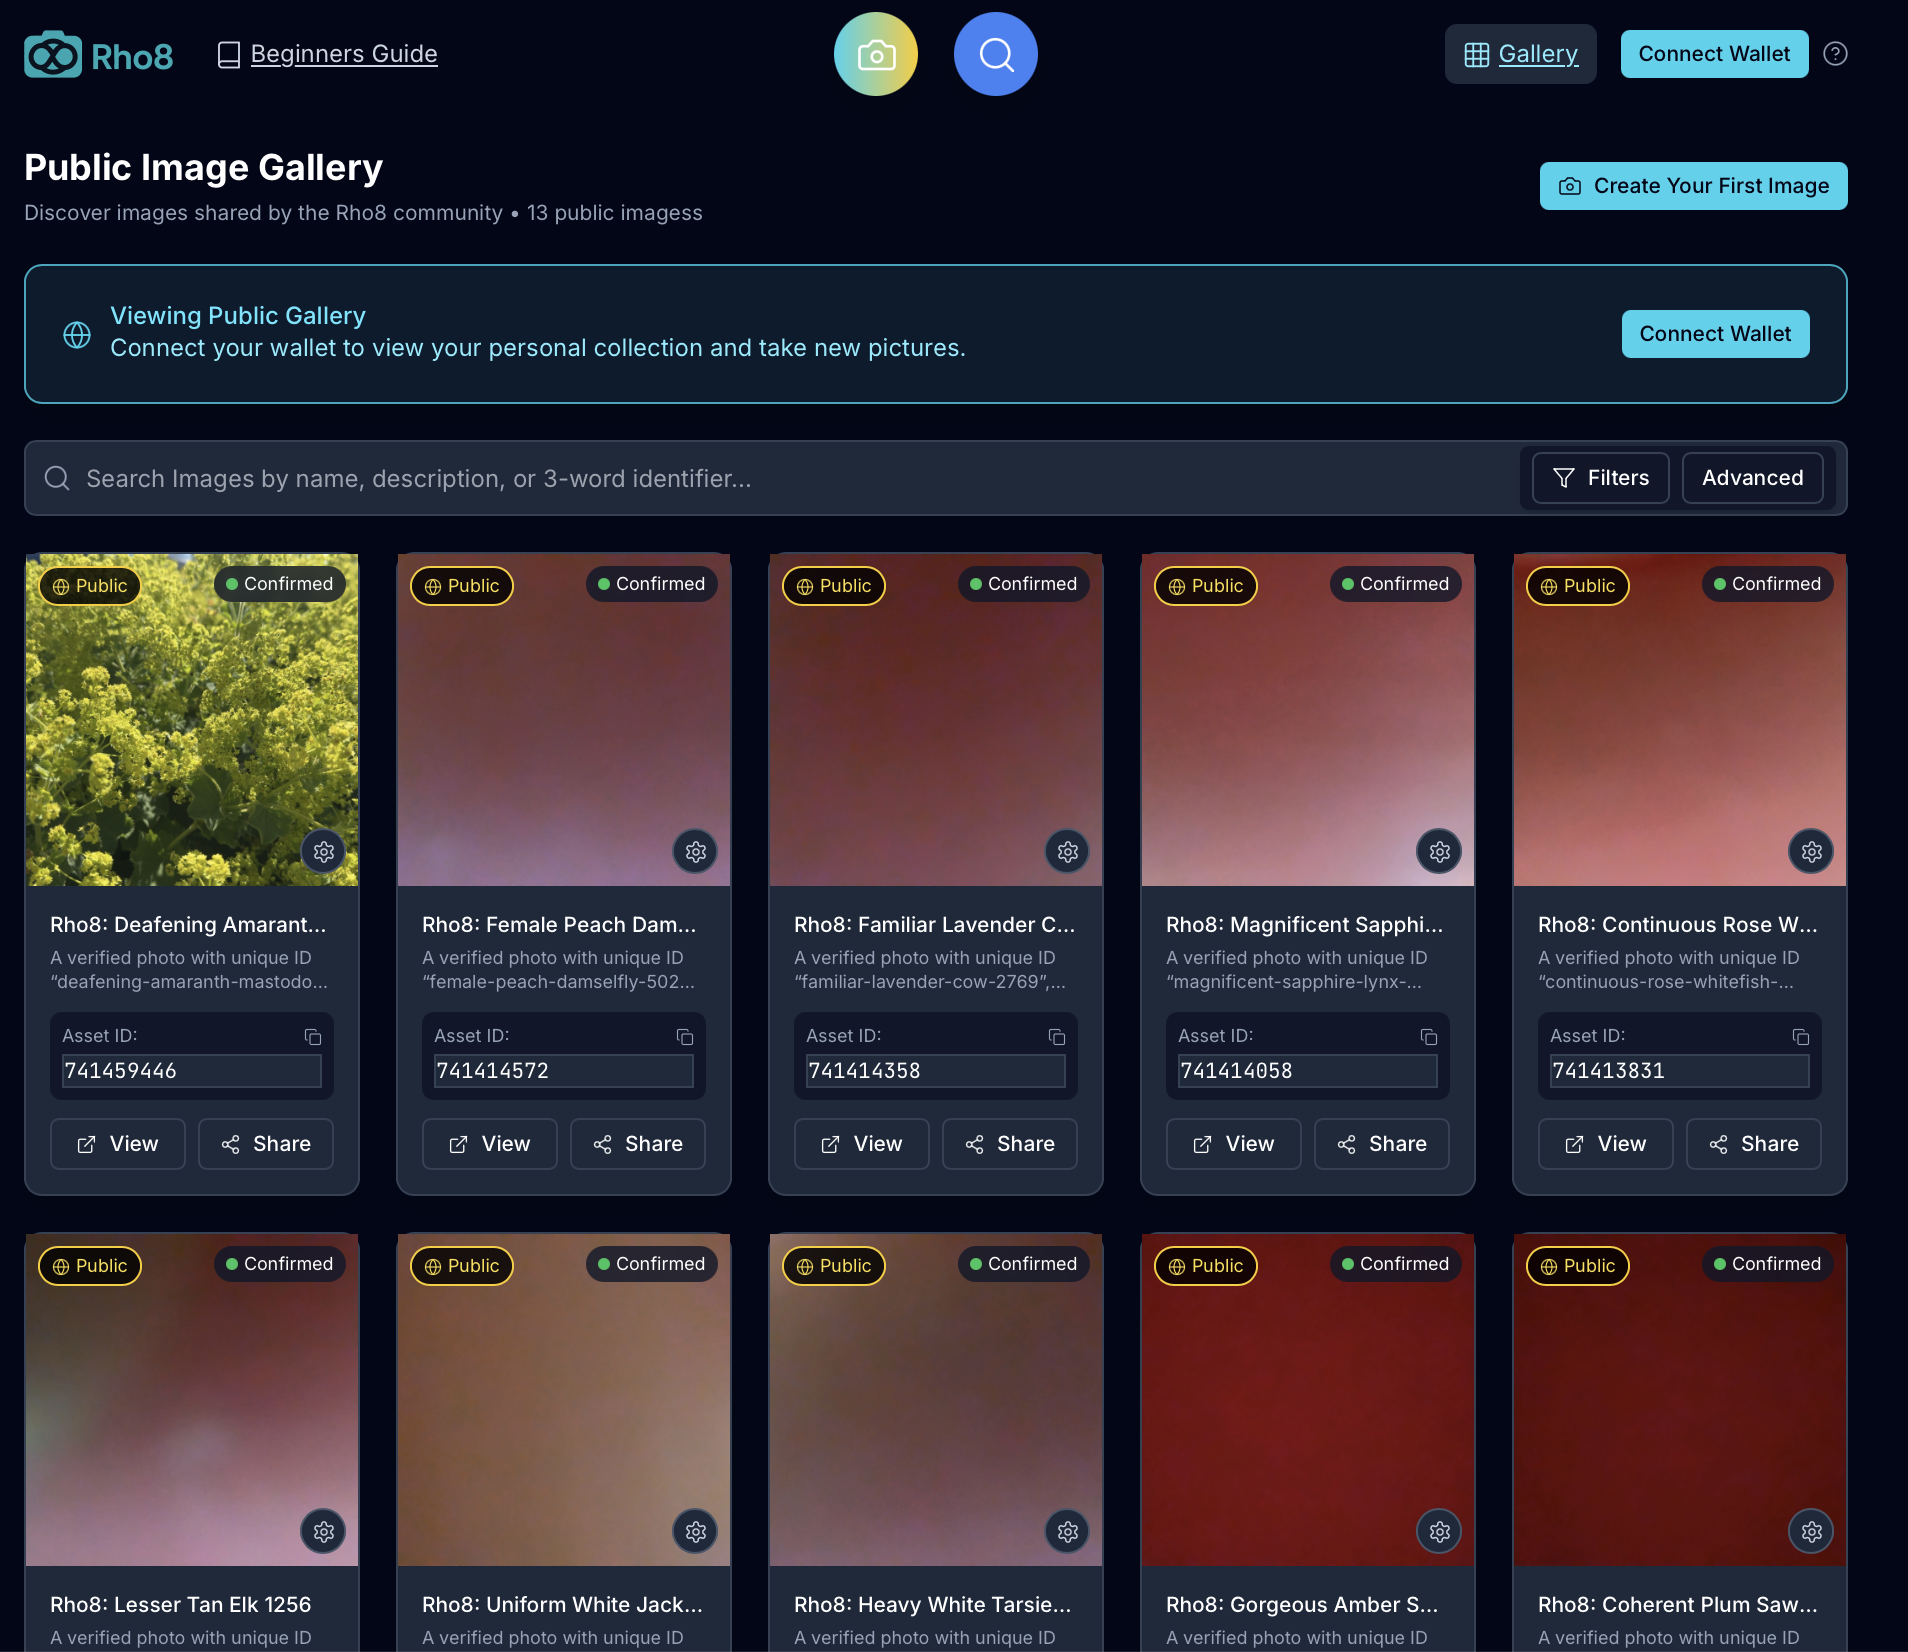Select the Magnificent Sapphire Lynx thumbnail

(1308, 720)
